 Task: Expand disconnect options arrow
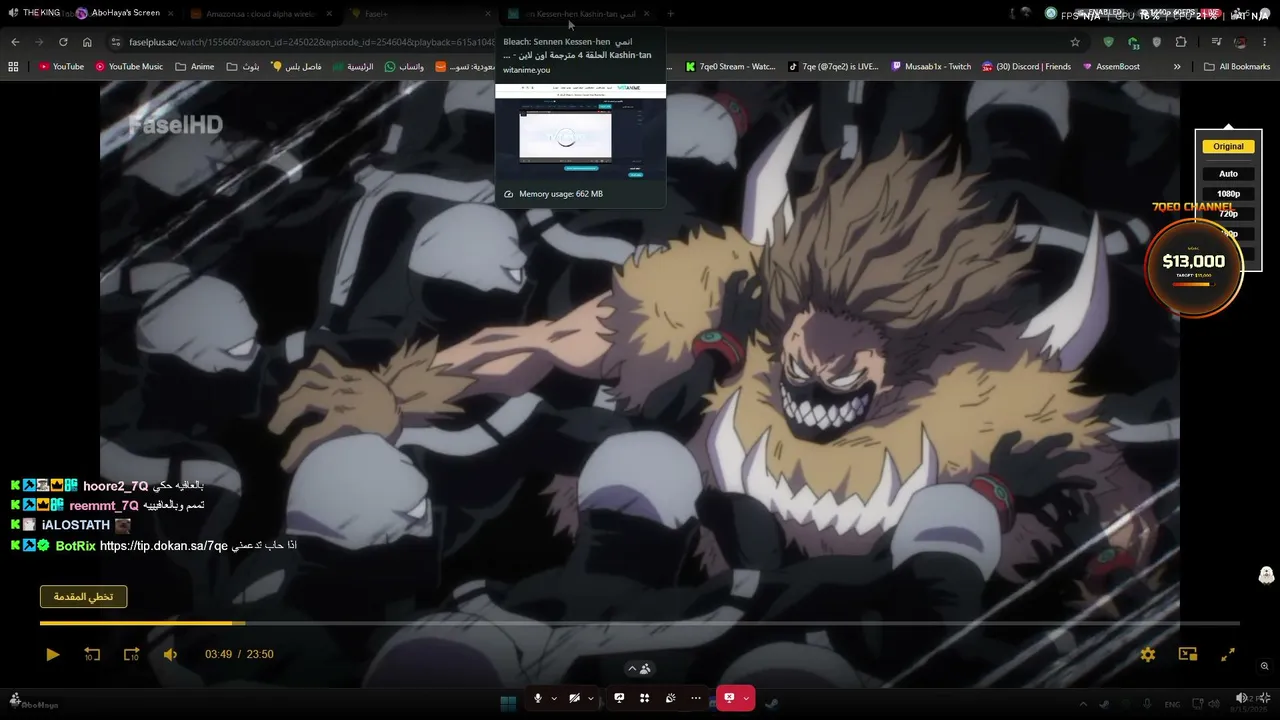[x=746, y=698]
